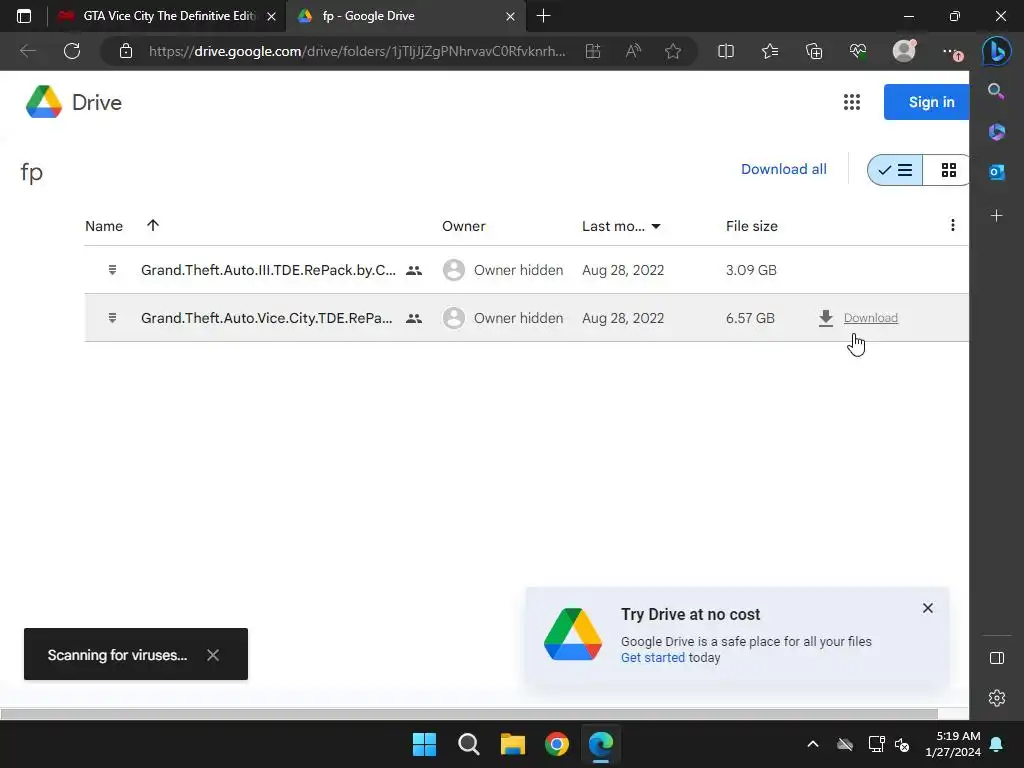Close the fp - Google Drive tab
Screen dimensions: 1024x768
[510, 16]
